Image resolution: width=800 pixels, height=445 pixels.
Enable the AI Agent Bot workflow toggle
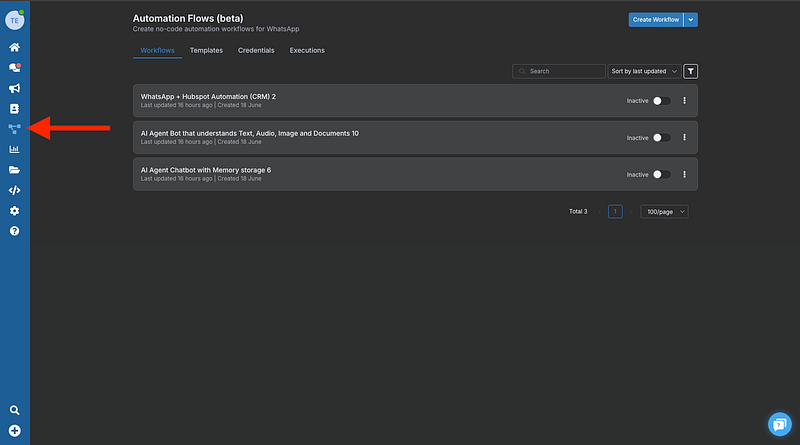coord(661,137)
